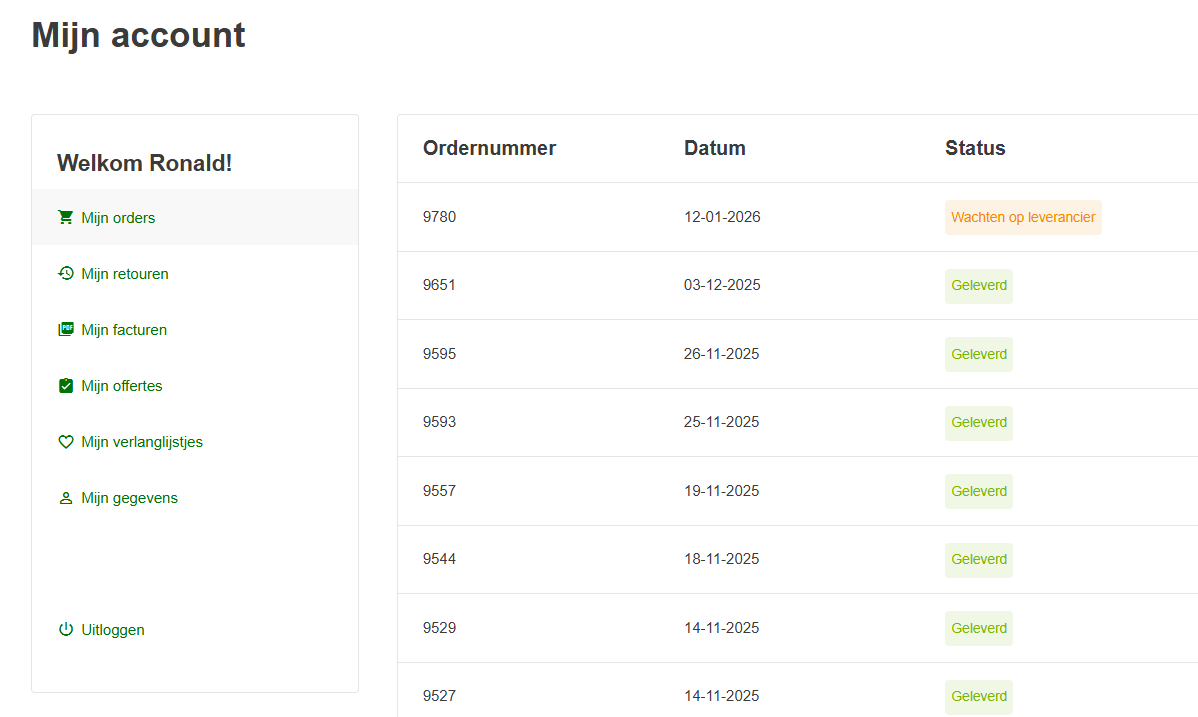Image resolution: width=1198 pixels, height=717 pixels.
Task: Select order number 9780
Action: point(439,217)
